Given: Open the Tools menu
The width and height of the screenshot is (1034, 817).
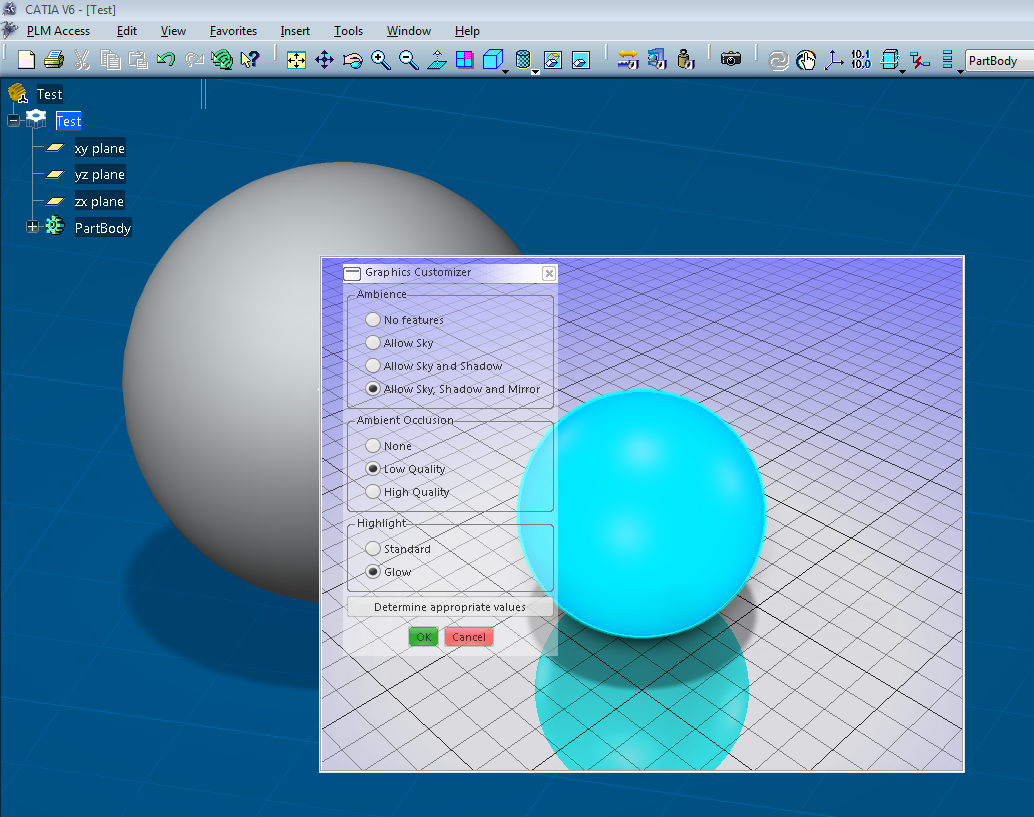Looking at the screenshot, I should tap(348, 31).
